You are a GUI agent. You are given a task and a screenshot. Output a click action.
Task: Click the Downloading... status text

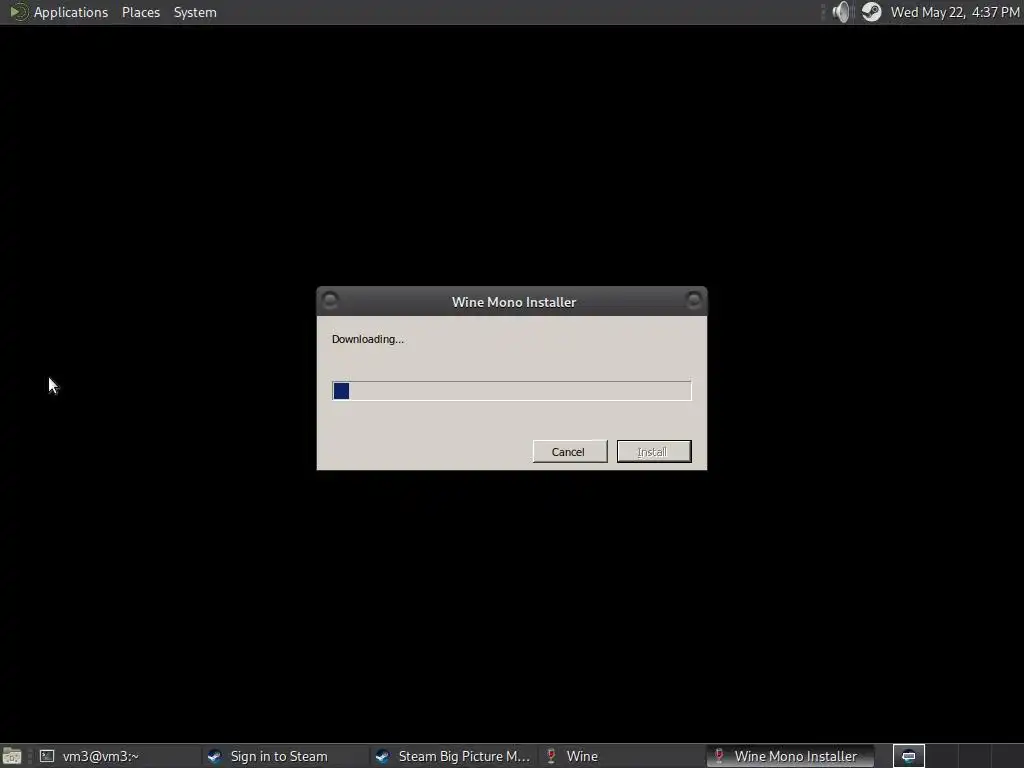tap(368, 339)
